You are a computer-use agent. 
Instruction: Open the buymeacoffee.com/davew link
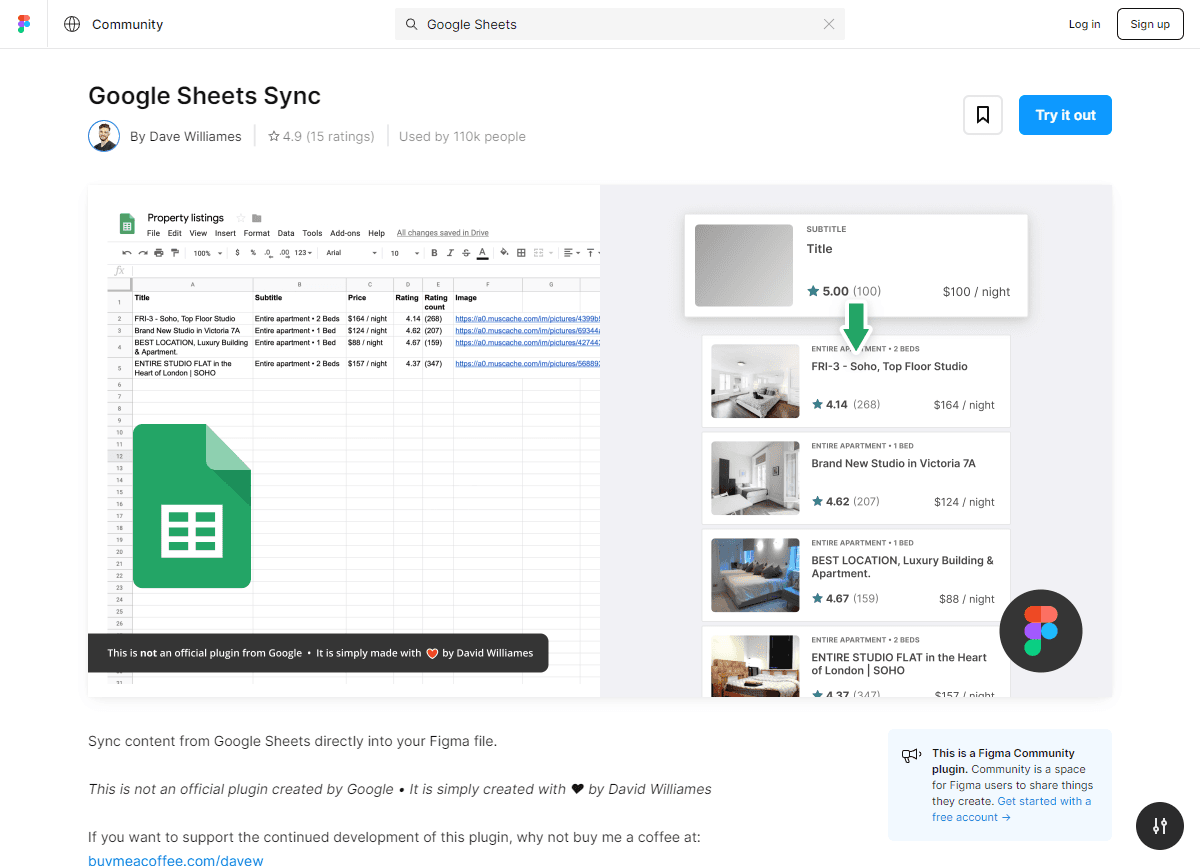176,859
